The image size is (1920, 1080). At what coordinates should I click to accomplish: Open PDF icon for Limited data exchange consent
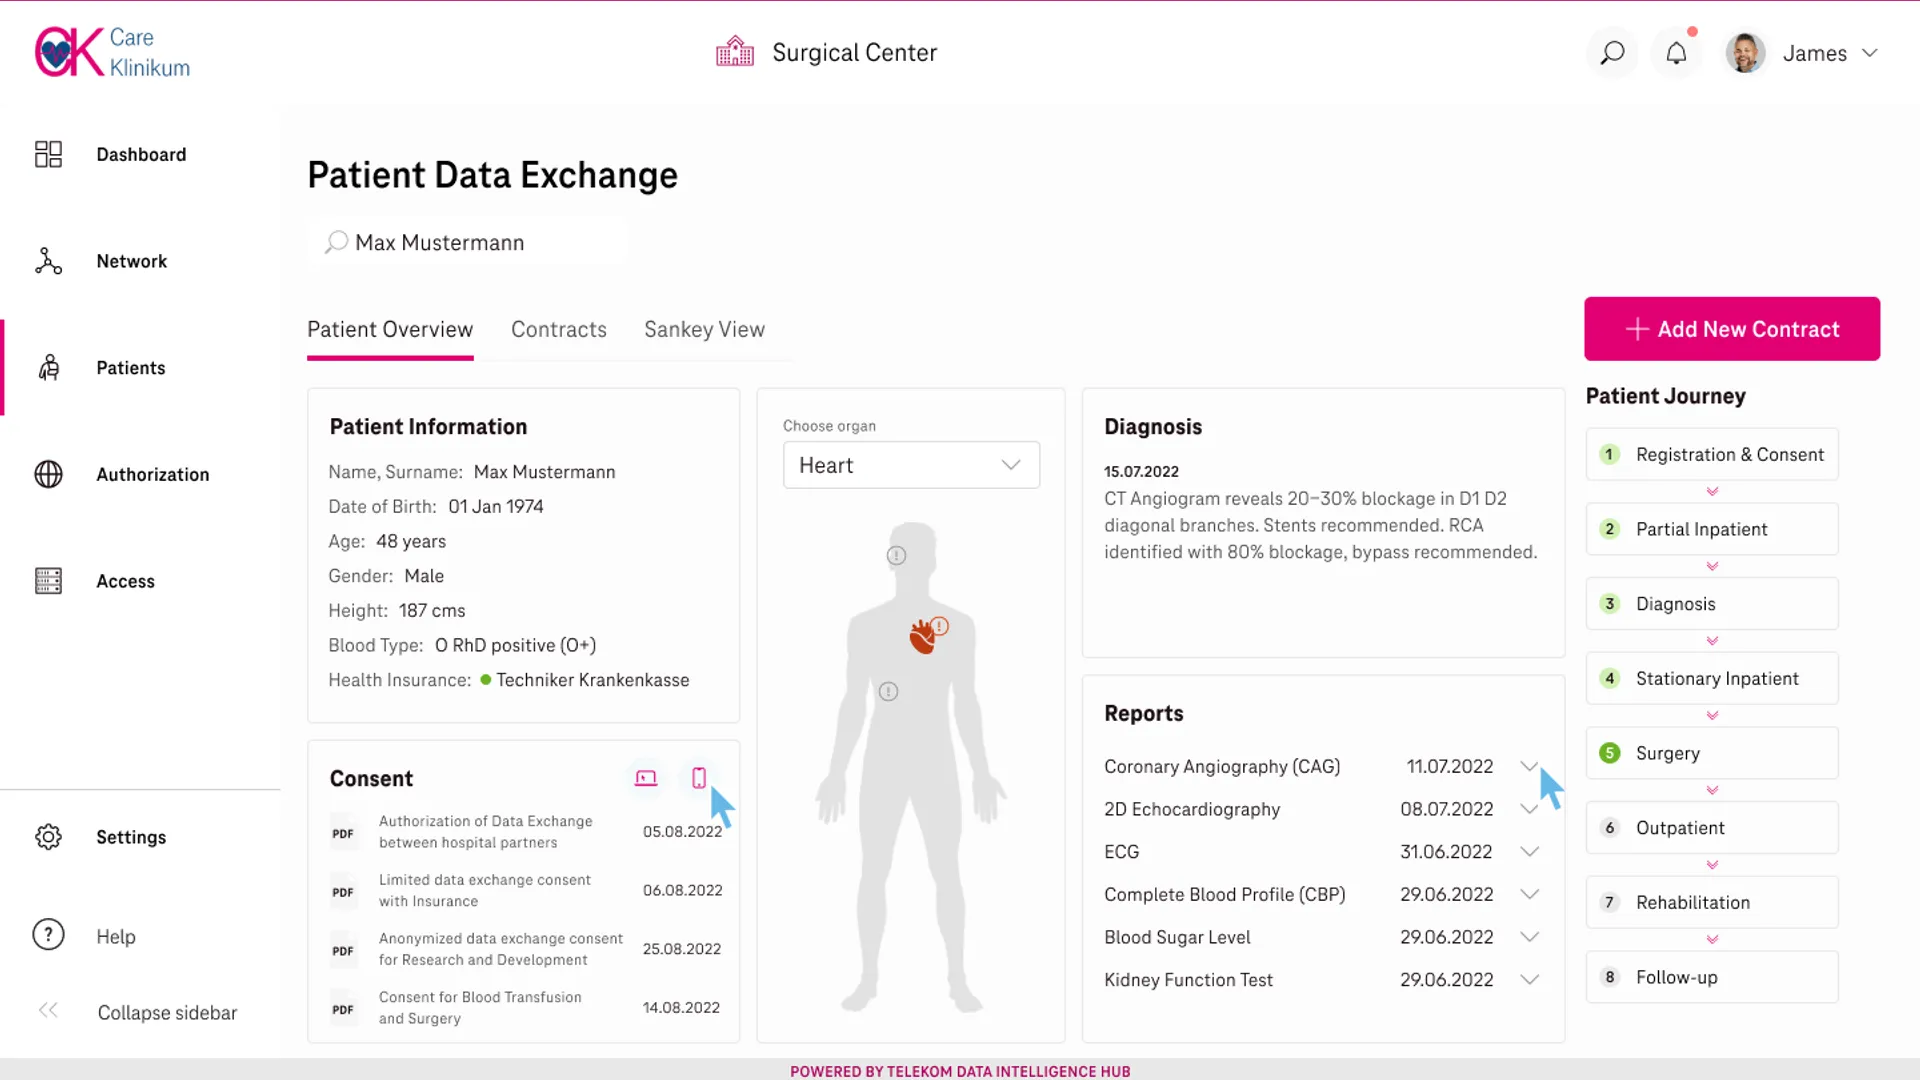tap(343, 892)
